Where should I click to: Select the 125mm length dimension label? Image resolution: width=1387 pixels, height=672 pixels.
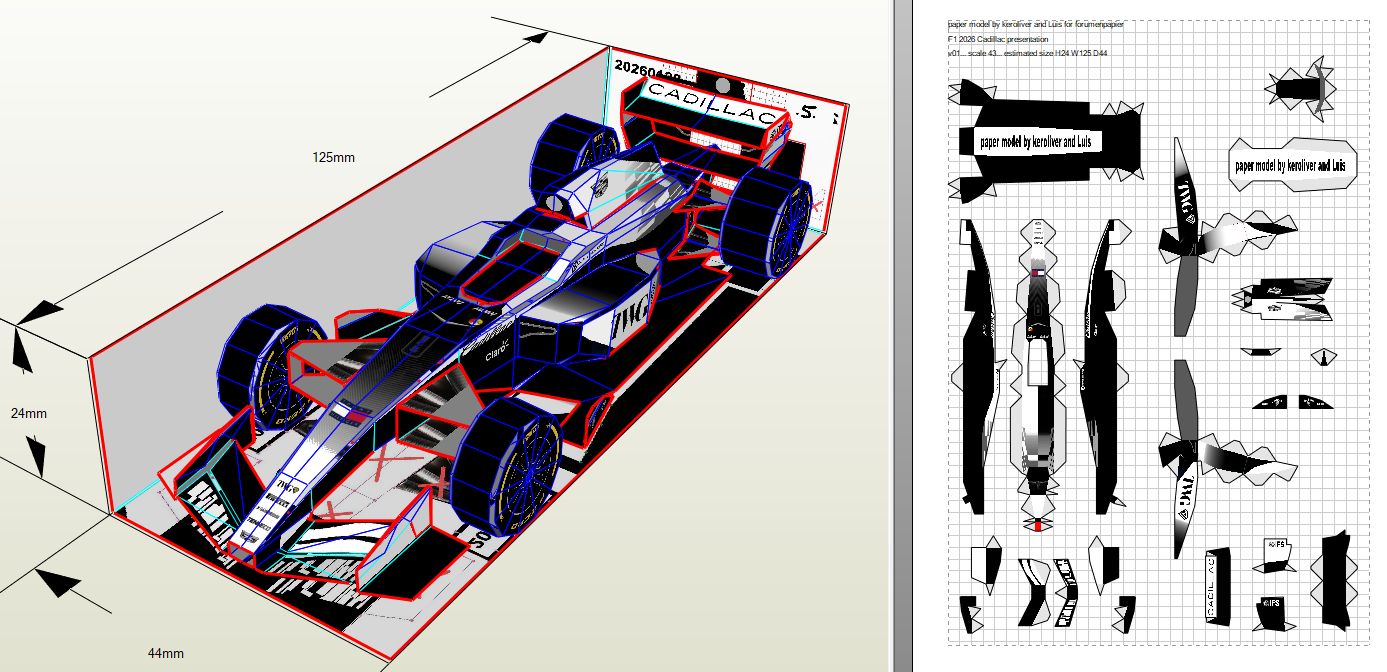click(x=334, y=157)
